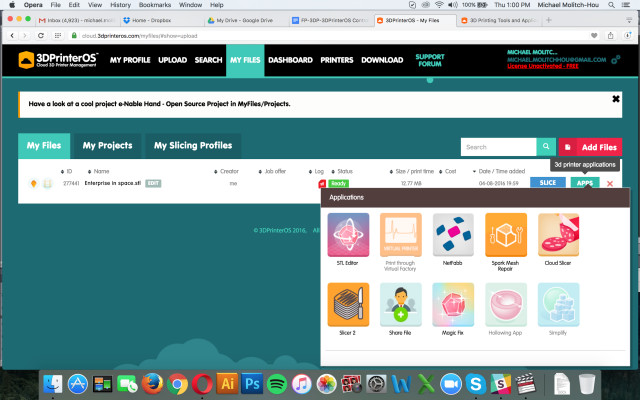Switch to the My Projects tab
Screen dimensions: 640x400
(107, 146)
